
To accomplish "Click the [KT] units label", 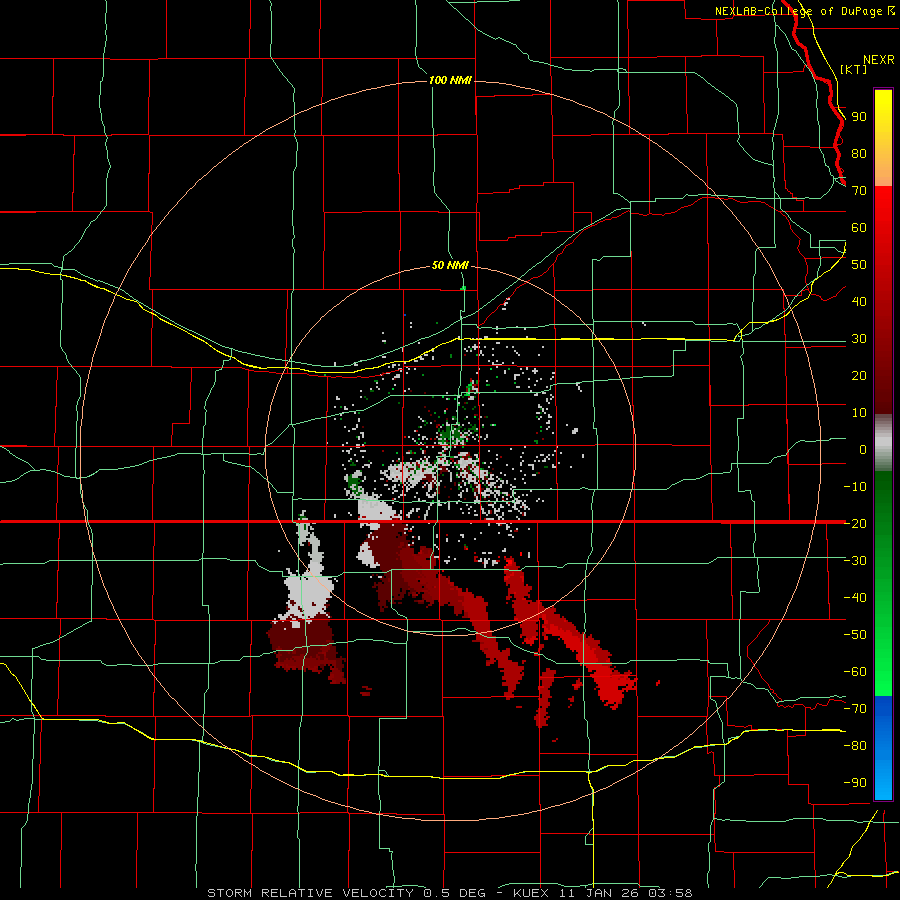I will point(853,69).
